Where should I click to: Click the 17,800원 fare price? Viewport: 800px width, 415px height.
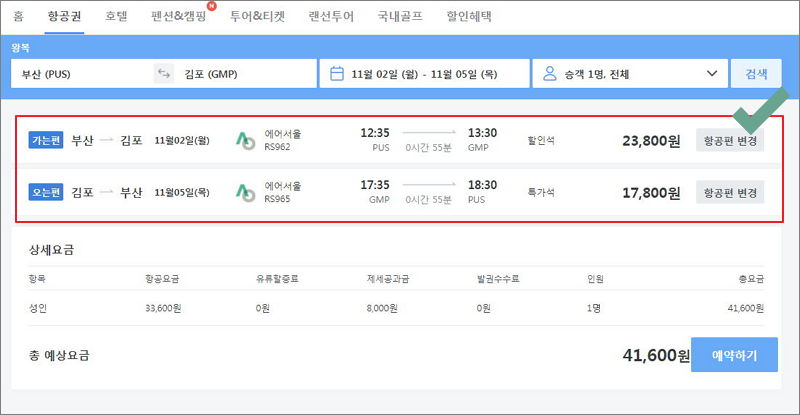[x=652, y=193]
